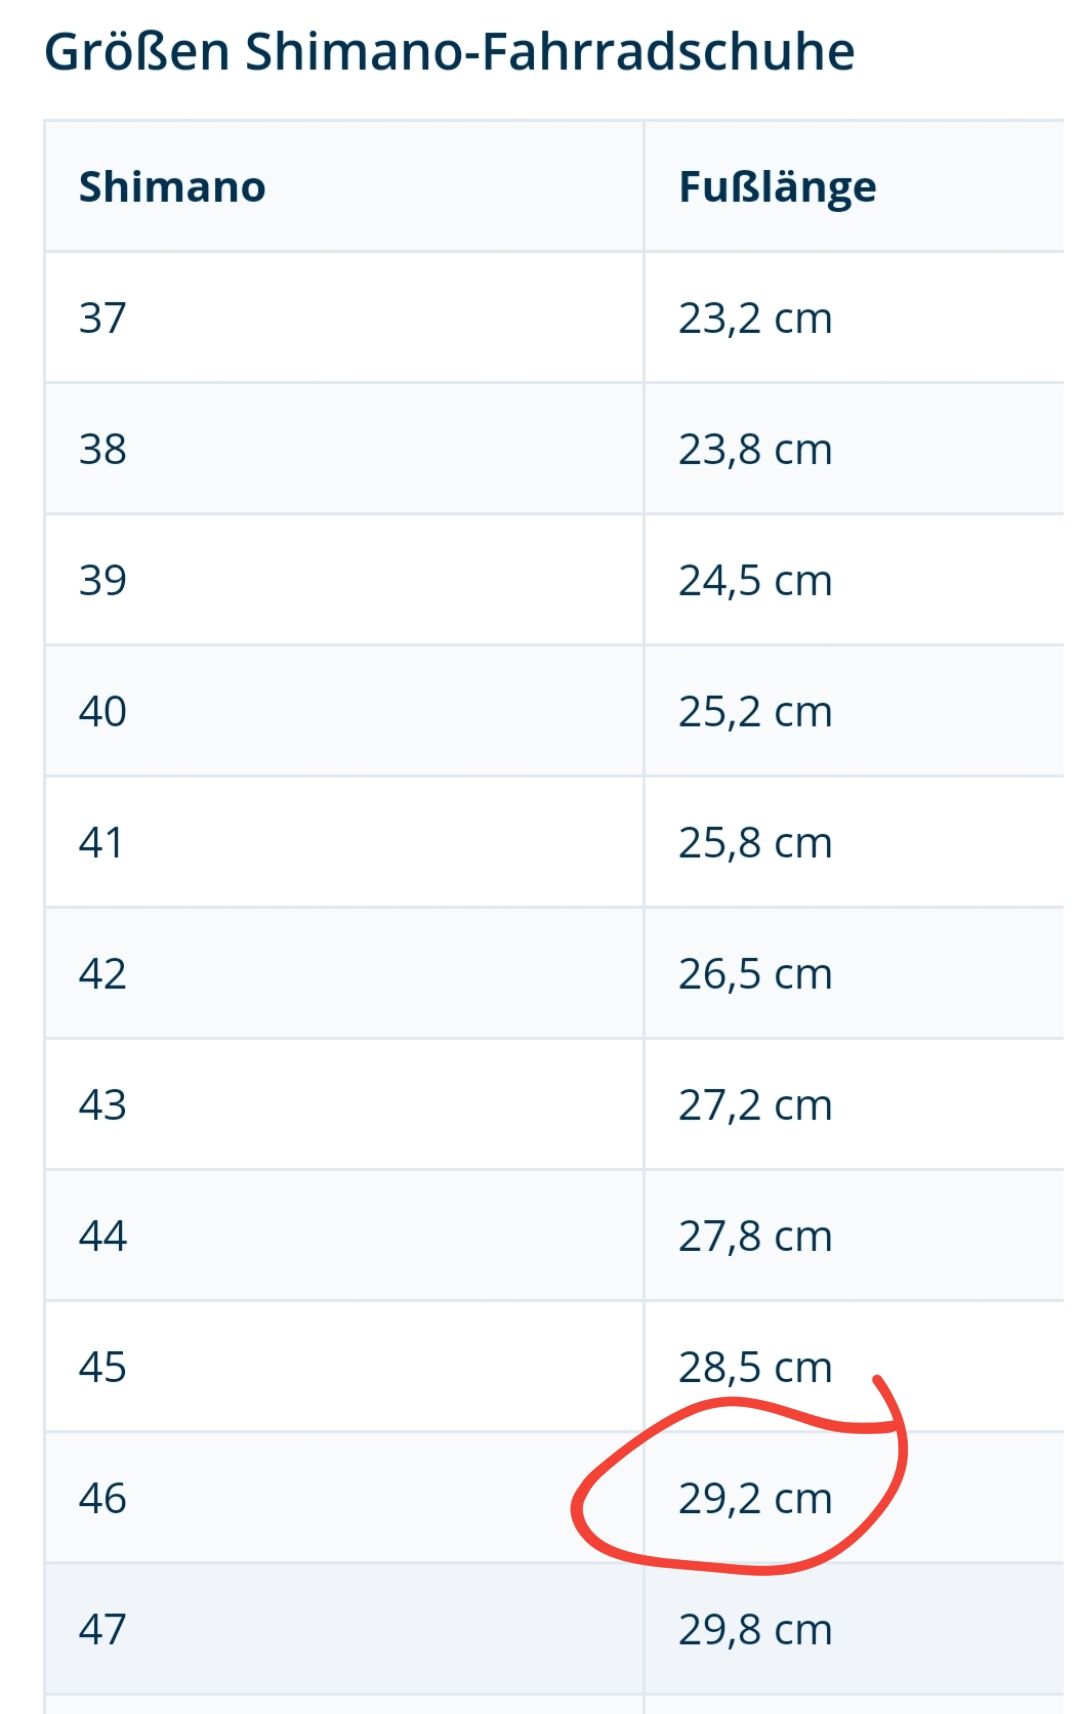Screen dimensions: 1080x1714
Task: Click the red-circled 29,2 cm value
Action: coord(755,1499)
